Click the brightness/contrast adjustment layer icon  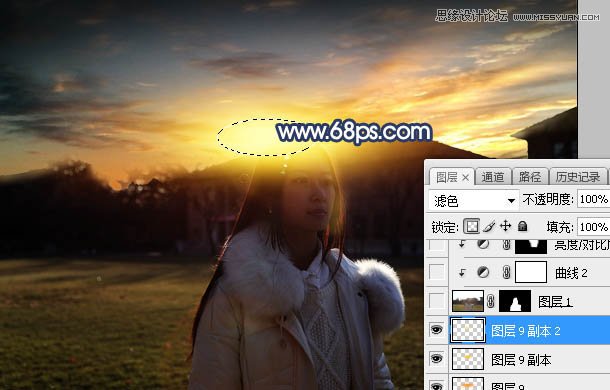483,244
